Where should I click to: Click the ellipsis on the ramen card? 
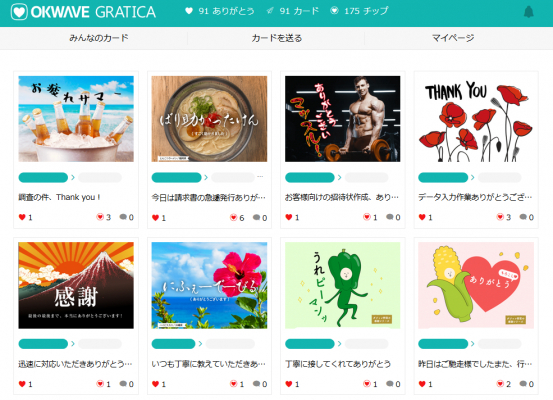pyautogui.click(x=260, y=176)
